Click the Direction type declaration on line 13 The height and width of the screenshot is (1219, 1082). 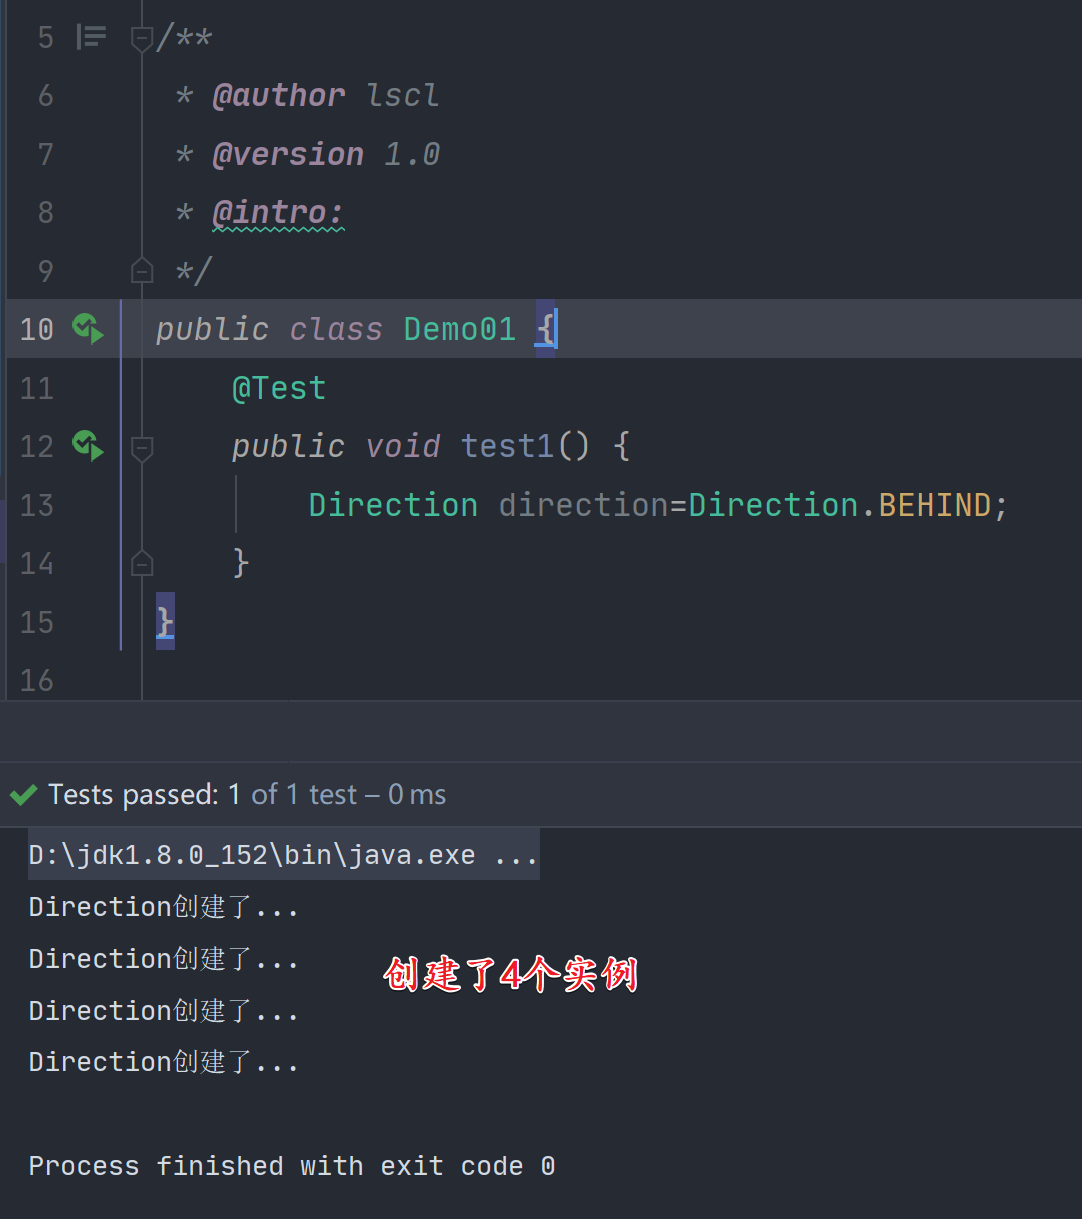tap(393, 505)
